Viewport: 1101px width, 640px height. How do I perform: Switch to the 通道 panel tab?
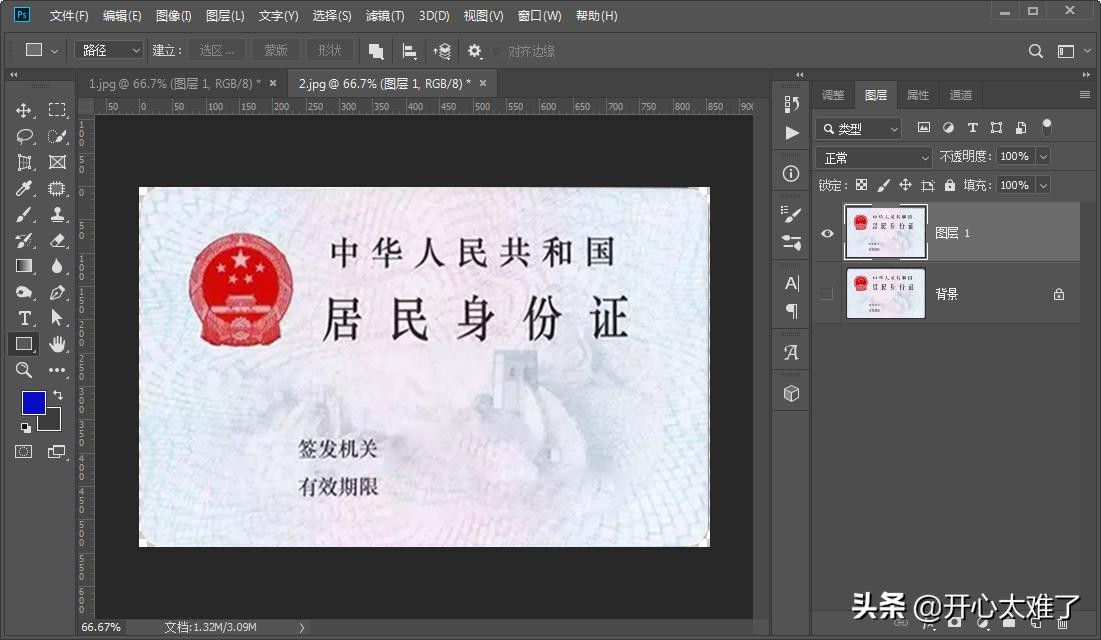(x=960, y=95)
